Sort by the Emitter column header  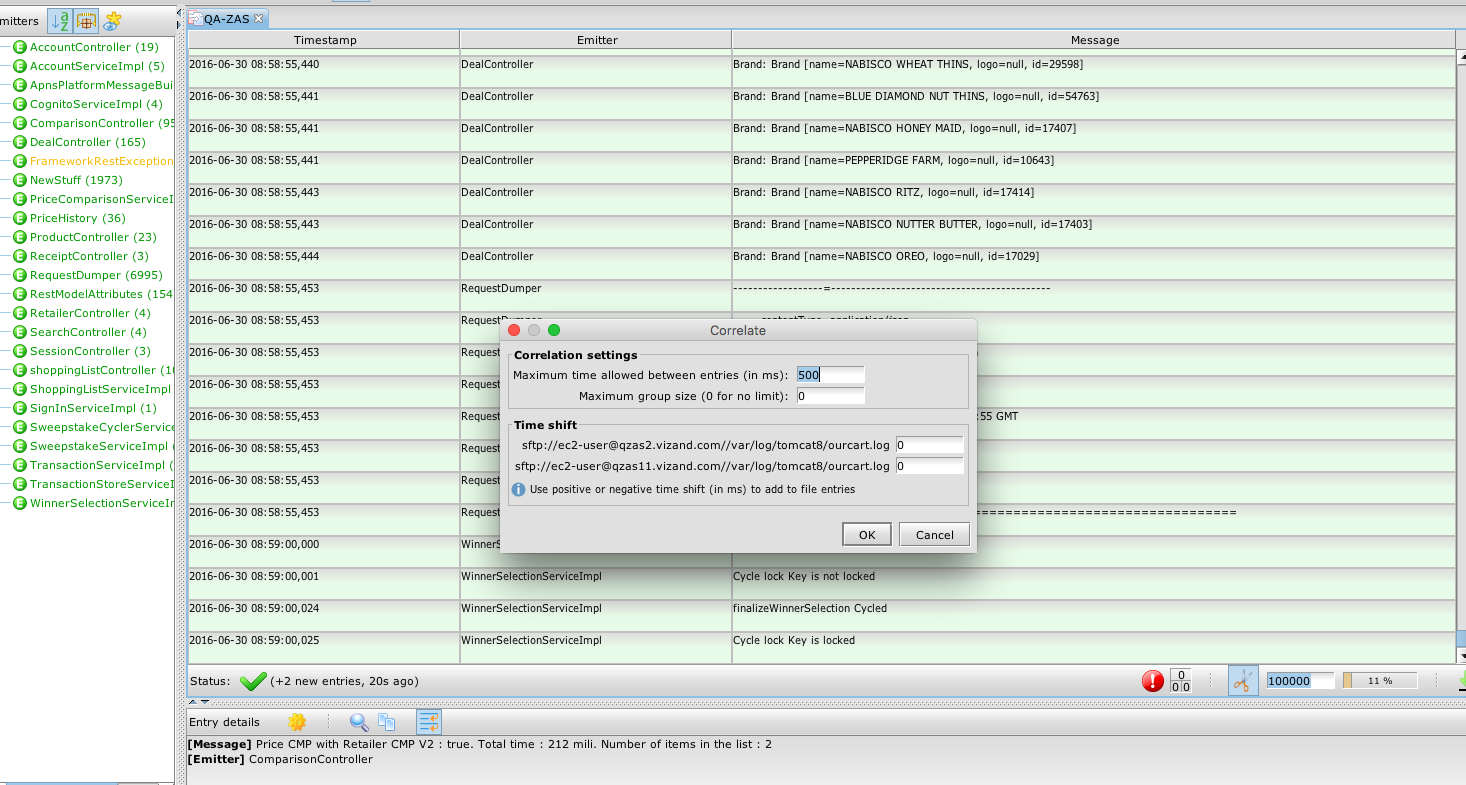(x=596, y=40)
